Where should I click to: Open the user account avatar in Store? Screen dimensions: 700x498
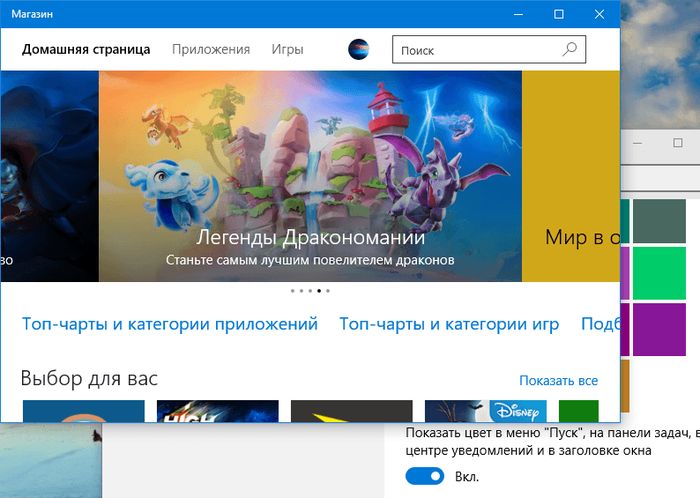(x=358, y=49)
